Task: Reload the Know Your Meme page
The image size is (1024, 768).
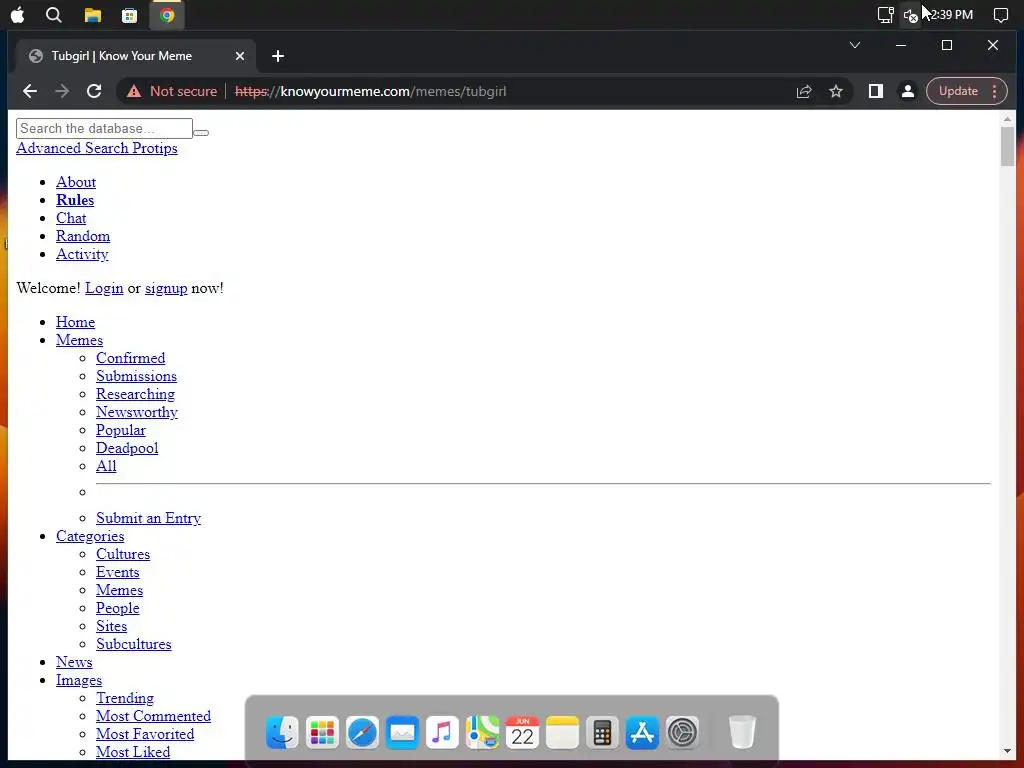Action: tap(94, 91)
